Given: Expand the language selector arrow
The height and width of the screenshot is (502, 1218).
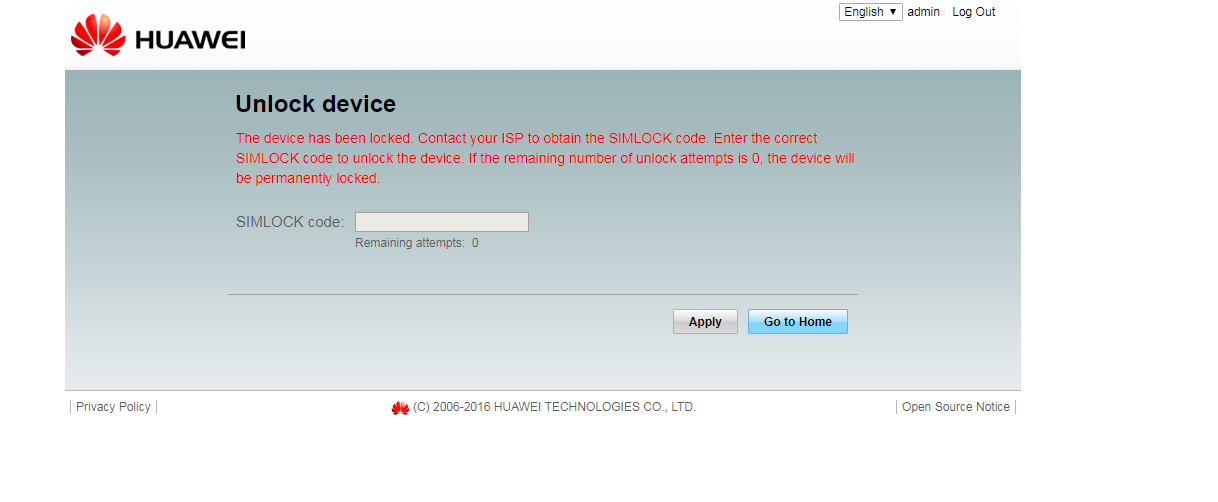Looking at the screenshot, I should tap(893, 12).
